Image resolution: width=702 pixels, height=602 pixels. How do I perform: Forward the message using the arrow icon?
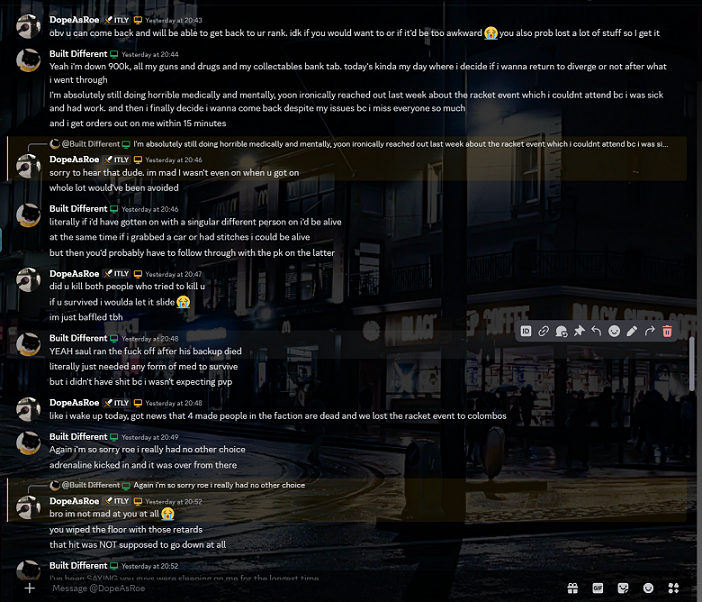pyautogui.click(x=650, y=331)
